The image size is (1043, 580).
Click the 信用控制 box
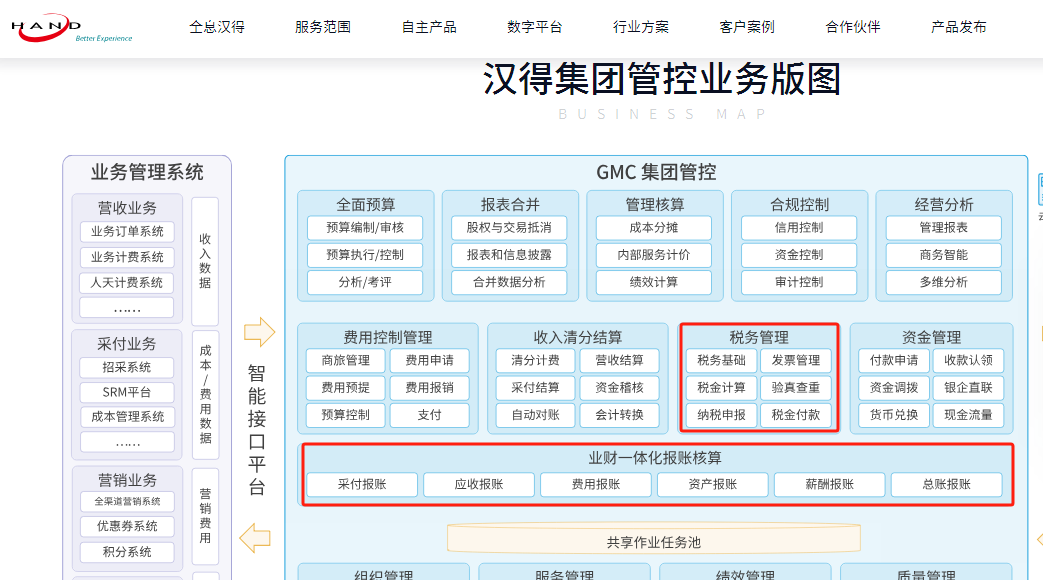[799, 227]
